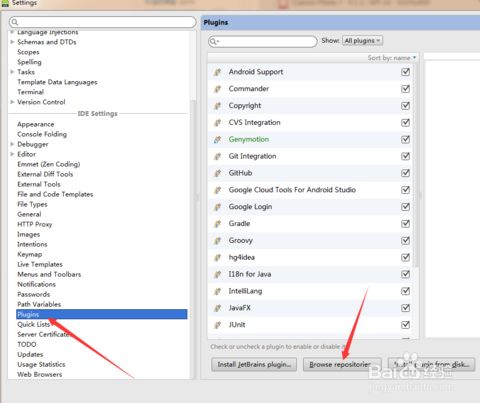Viewport: 480px width, 403px height.
Task: Click Browse repositories button
Action: coord(342,365)
